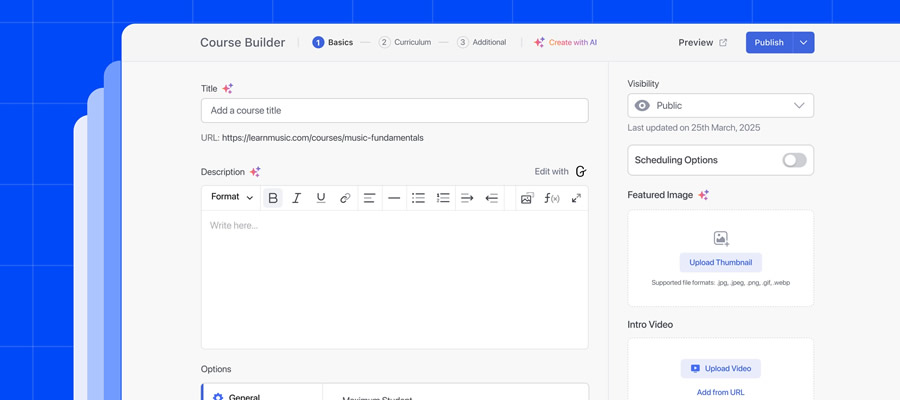Click the Publish button

point(769,42)
